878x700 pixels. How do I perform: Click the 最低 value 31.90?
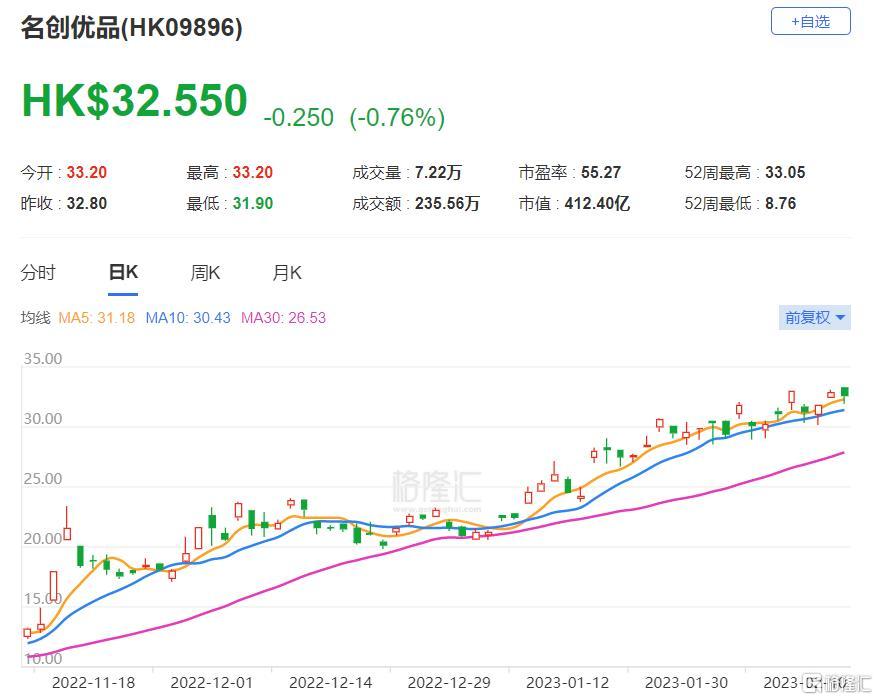253,203
